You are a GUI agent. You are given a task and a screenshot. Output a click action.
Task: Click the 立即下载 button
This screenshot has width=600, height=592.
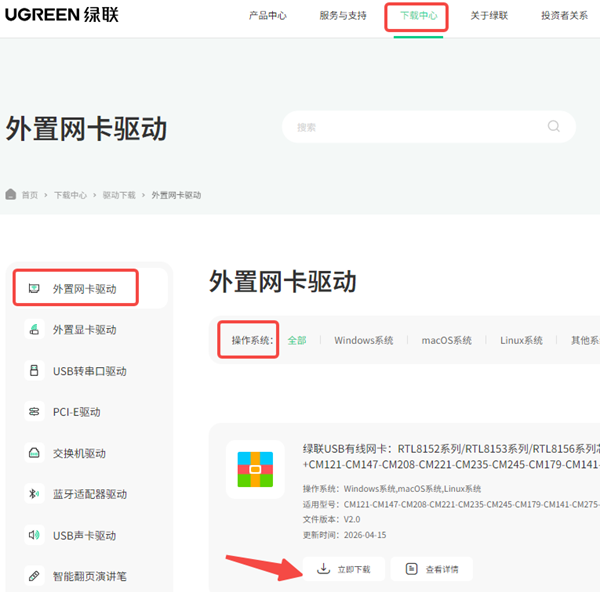coord(344,569)
